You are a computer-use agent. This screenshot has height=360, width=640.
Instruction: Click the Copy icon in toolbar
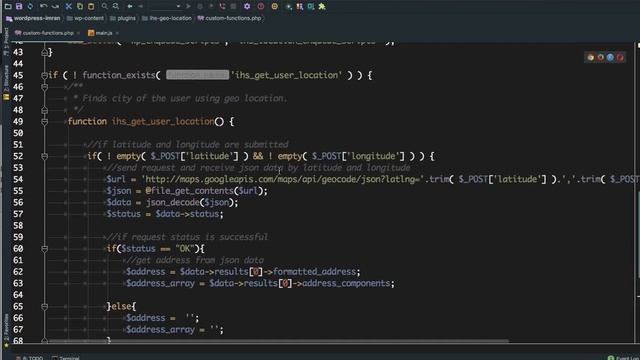80,6
